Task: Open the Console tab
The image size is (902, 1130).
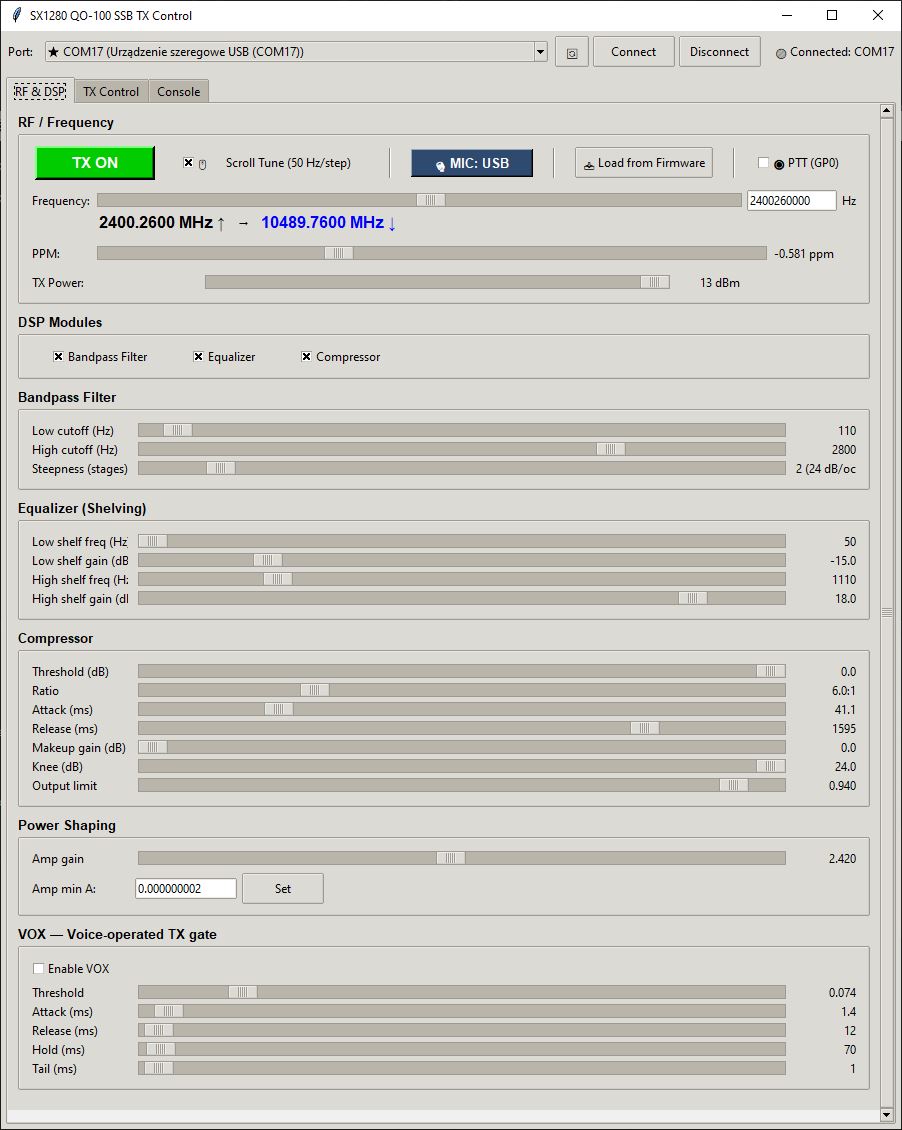Action: [x=179, y=92]
